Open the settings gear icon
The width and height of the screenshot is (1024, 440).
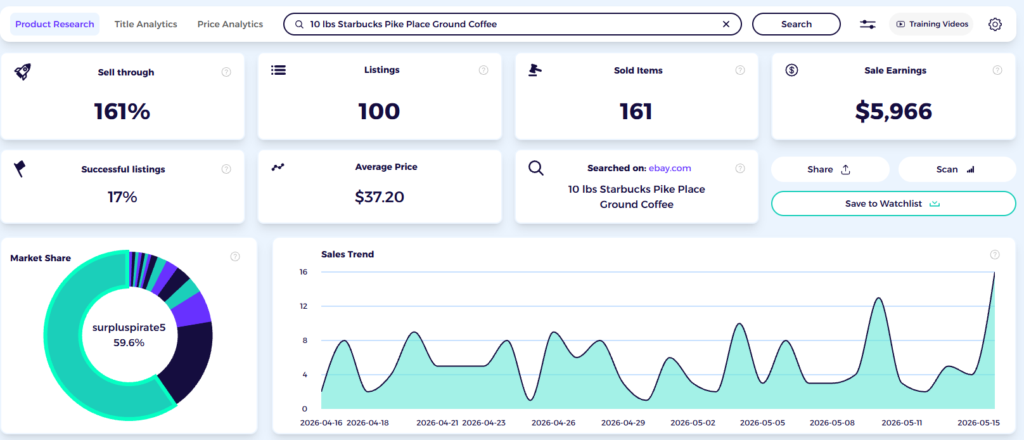pyautogui.click(x=995, y=24)
